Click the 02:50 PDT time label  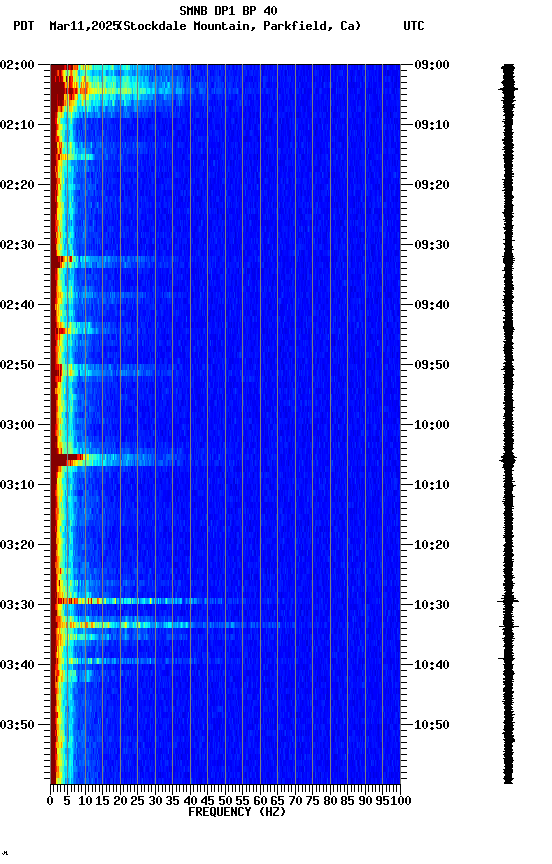(17, 365)
